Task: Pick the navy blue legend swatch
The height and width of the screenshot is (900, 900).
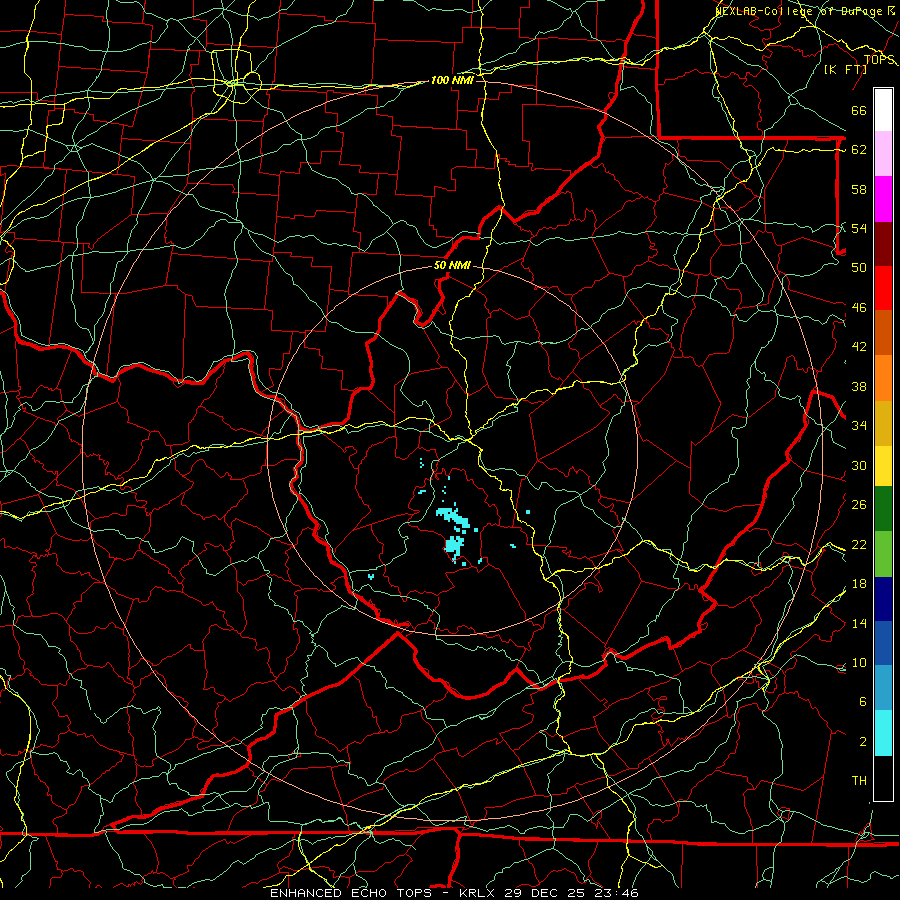Action: pyautogui.click(x=883, y=599)
